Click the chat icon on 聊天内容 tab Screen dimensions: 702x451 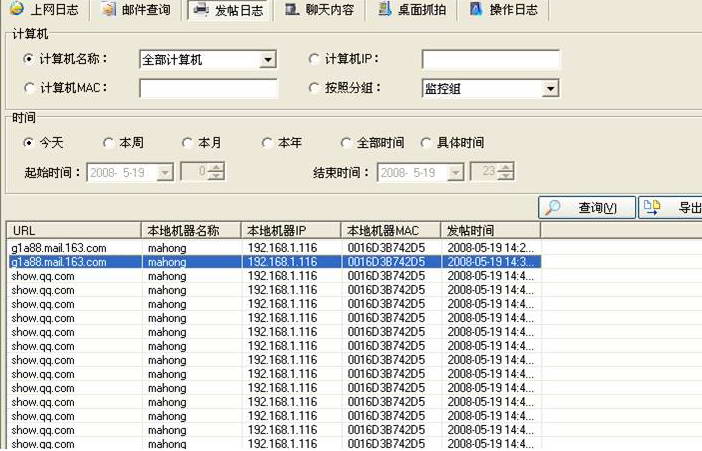click(x=292, y=9)
